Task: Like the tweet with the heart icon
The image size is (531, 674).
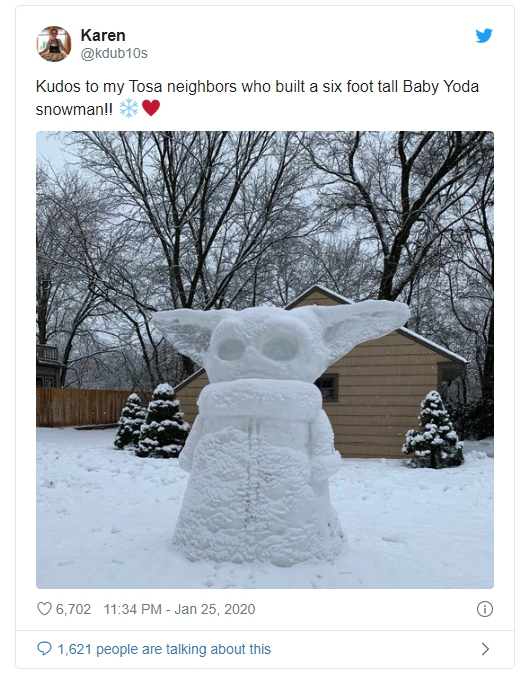Action: tap(44, 609)
